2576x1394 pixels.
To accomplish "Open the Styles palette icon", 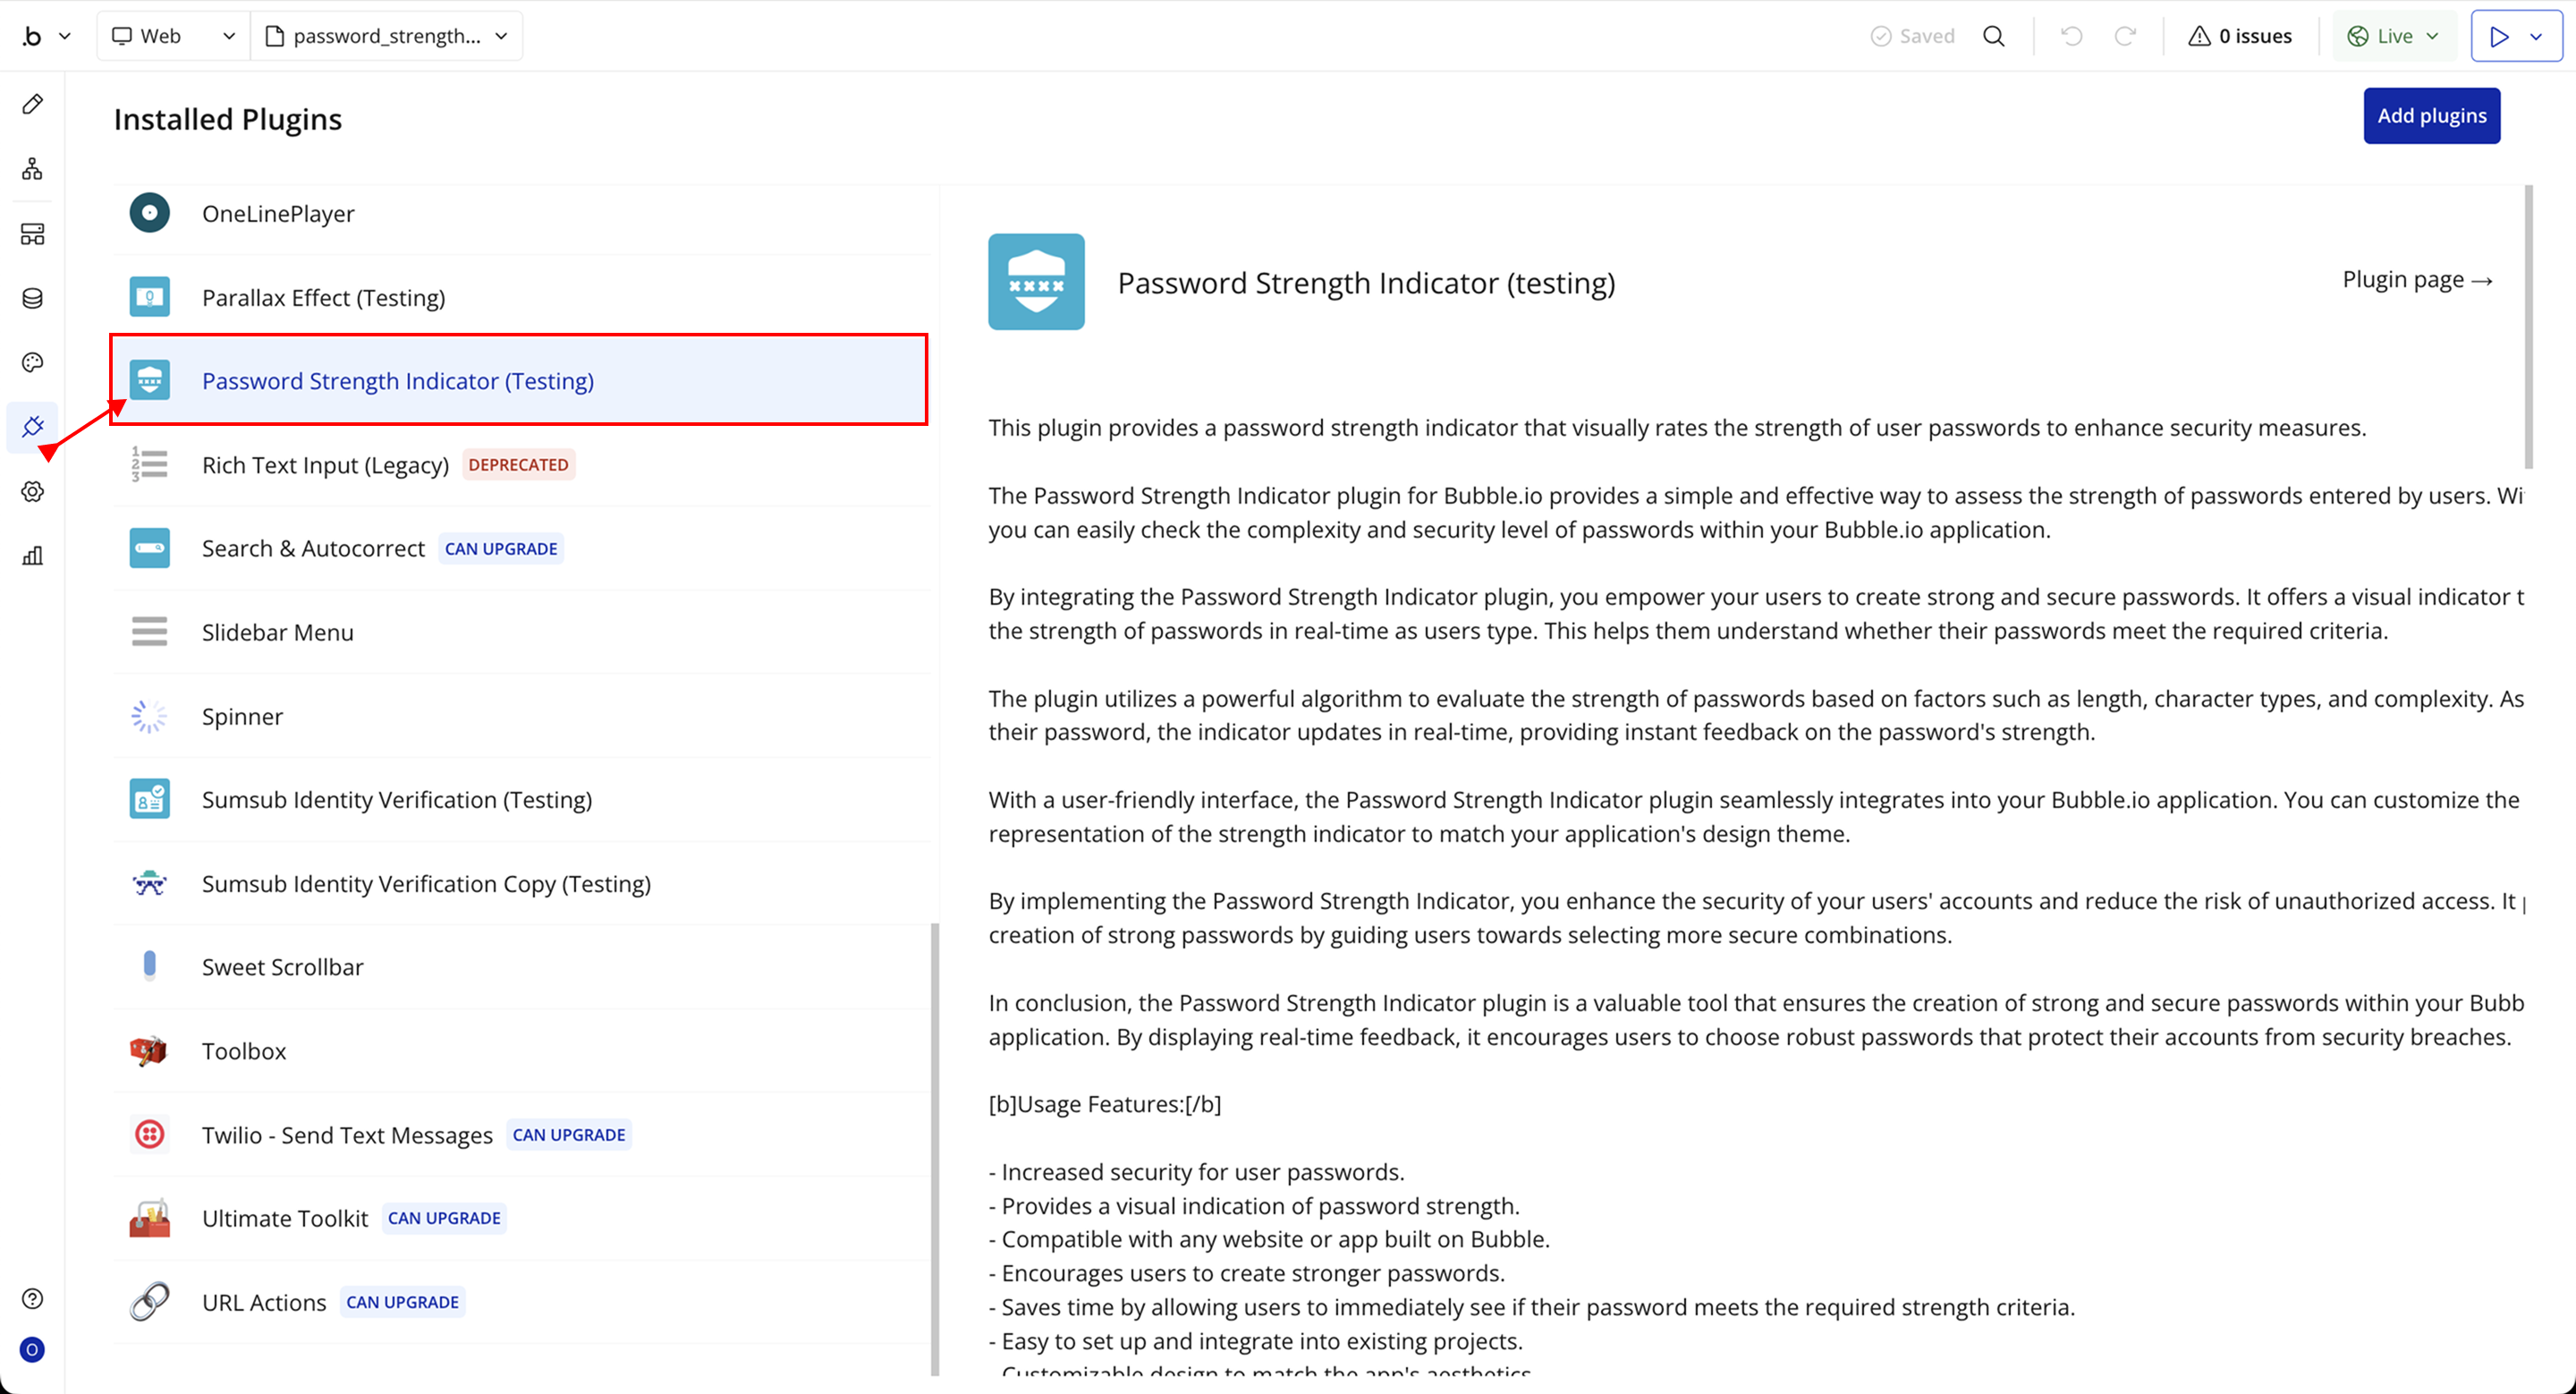I will click(x=33, y=362).
